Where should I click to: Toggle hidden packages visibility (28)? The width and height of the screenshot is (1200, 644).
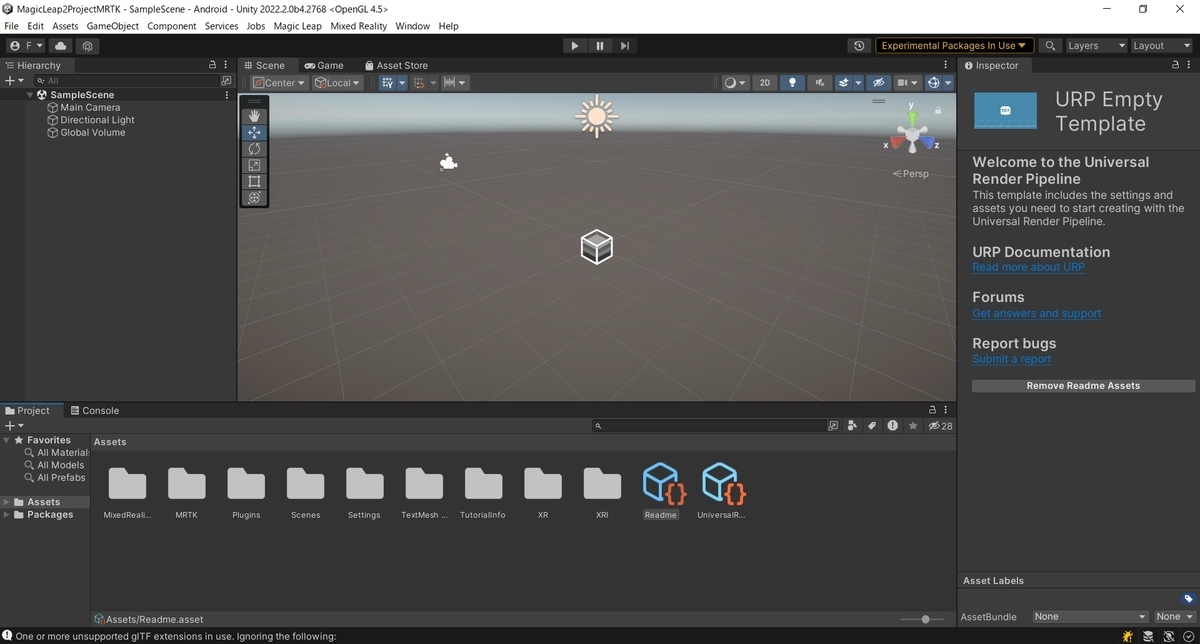coord(940,426)
